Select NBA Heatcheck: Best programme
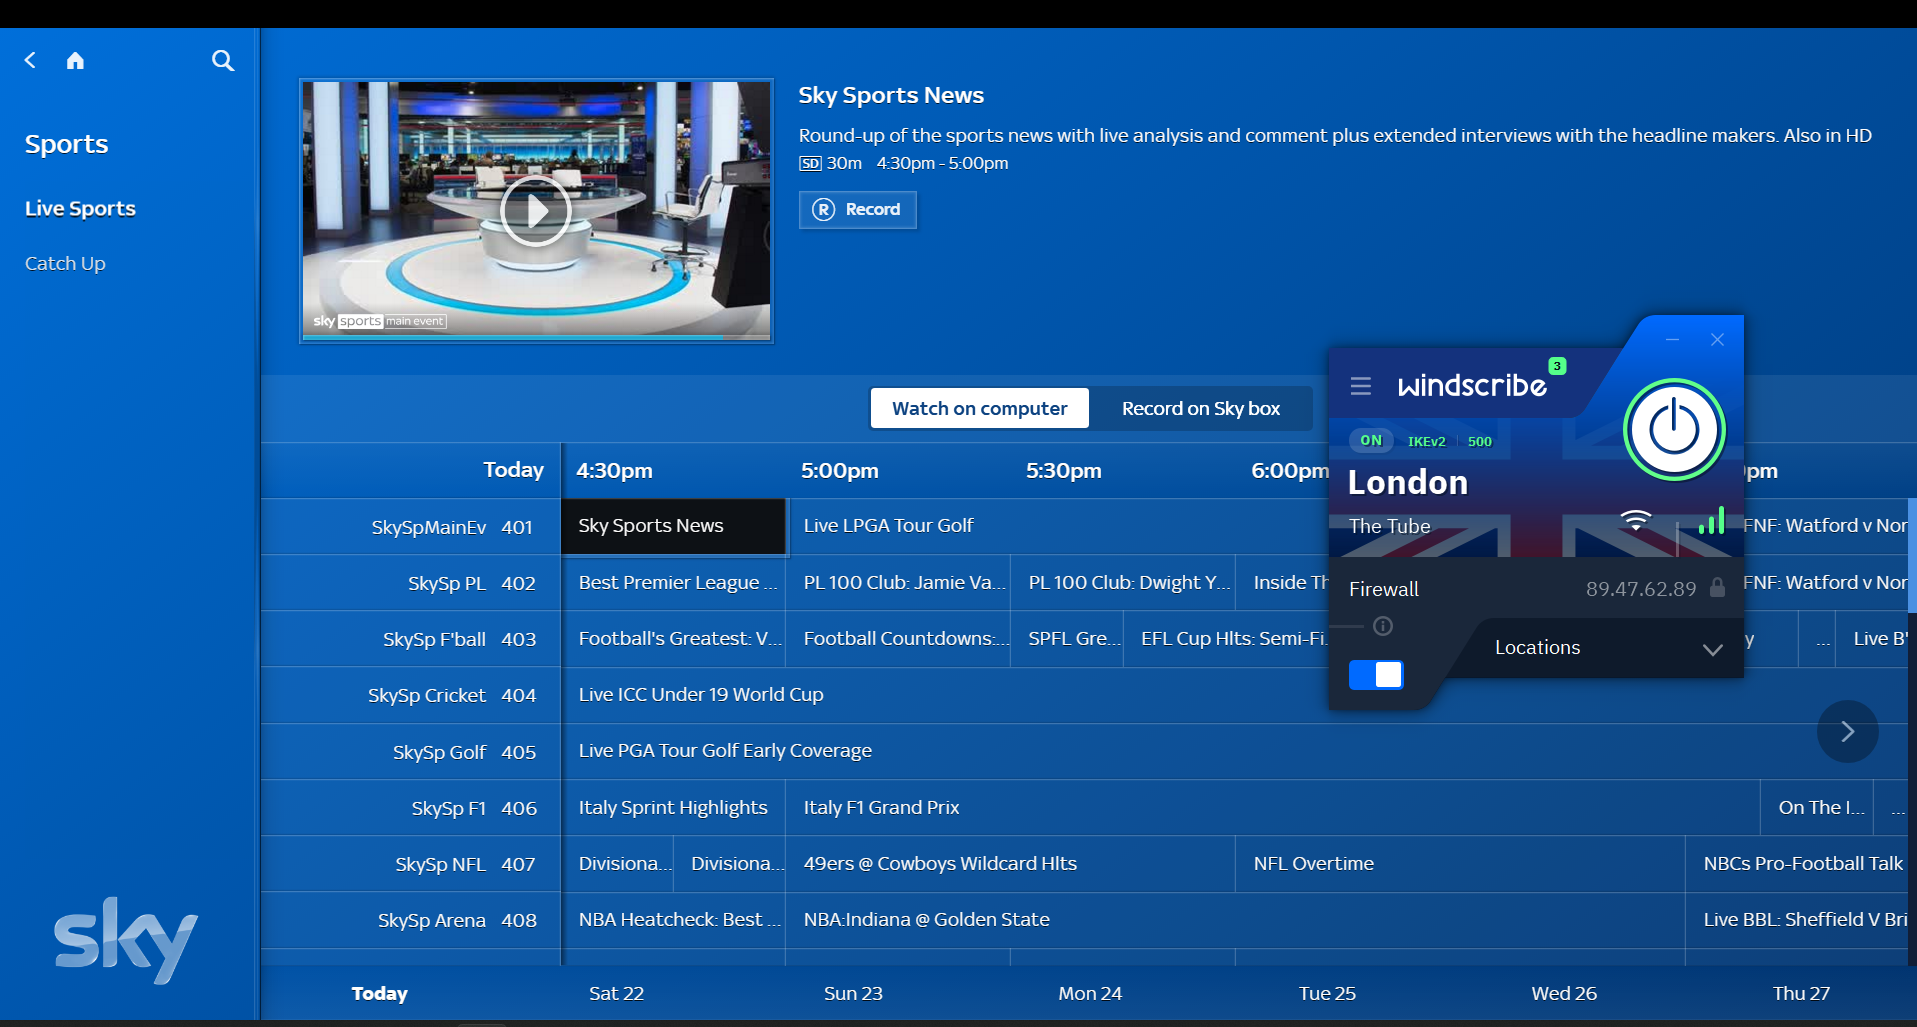1917x1027 pixels. [x=673, y=920]
